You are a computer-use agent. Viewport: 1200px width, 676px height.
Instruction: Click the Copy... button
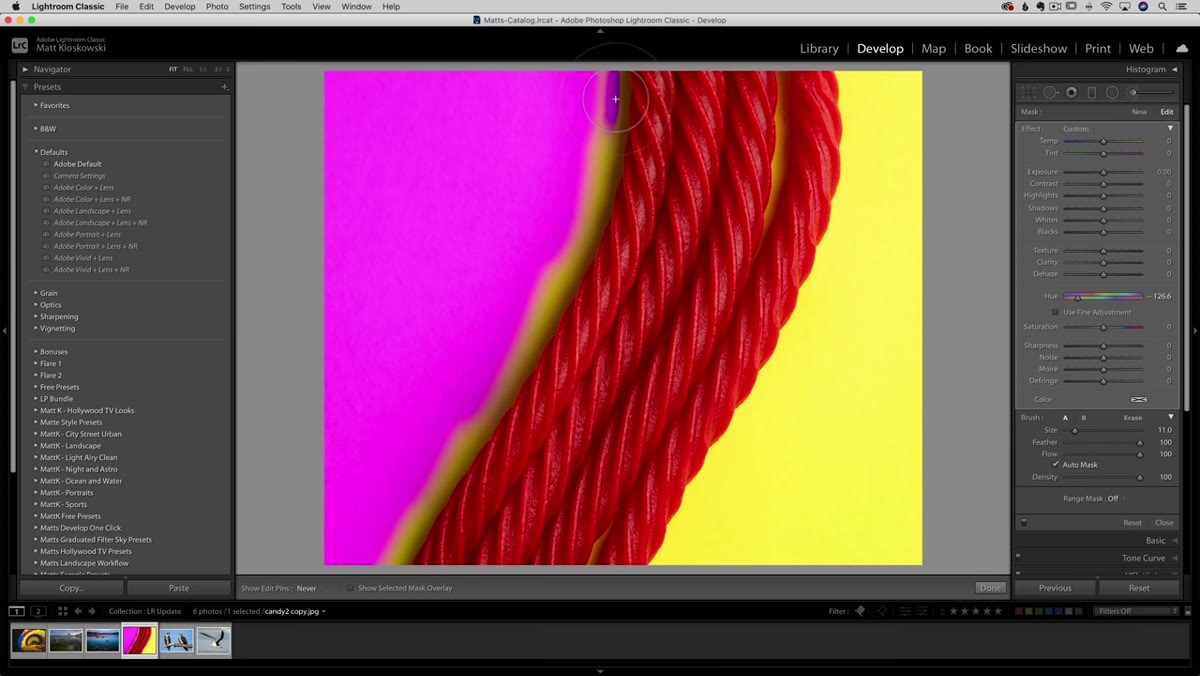click(x=71, y=588)
